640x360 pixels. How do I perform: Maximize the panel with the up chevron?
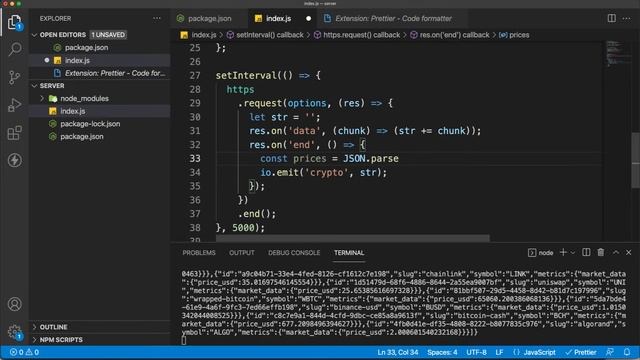click(x=616, y=253)
